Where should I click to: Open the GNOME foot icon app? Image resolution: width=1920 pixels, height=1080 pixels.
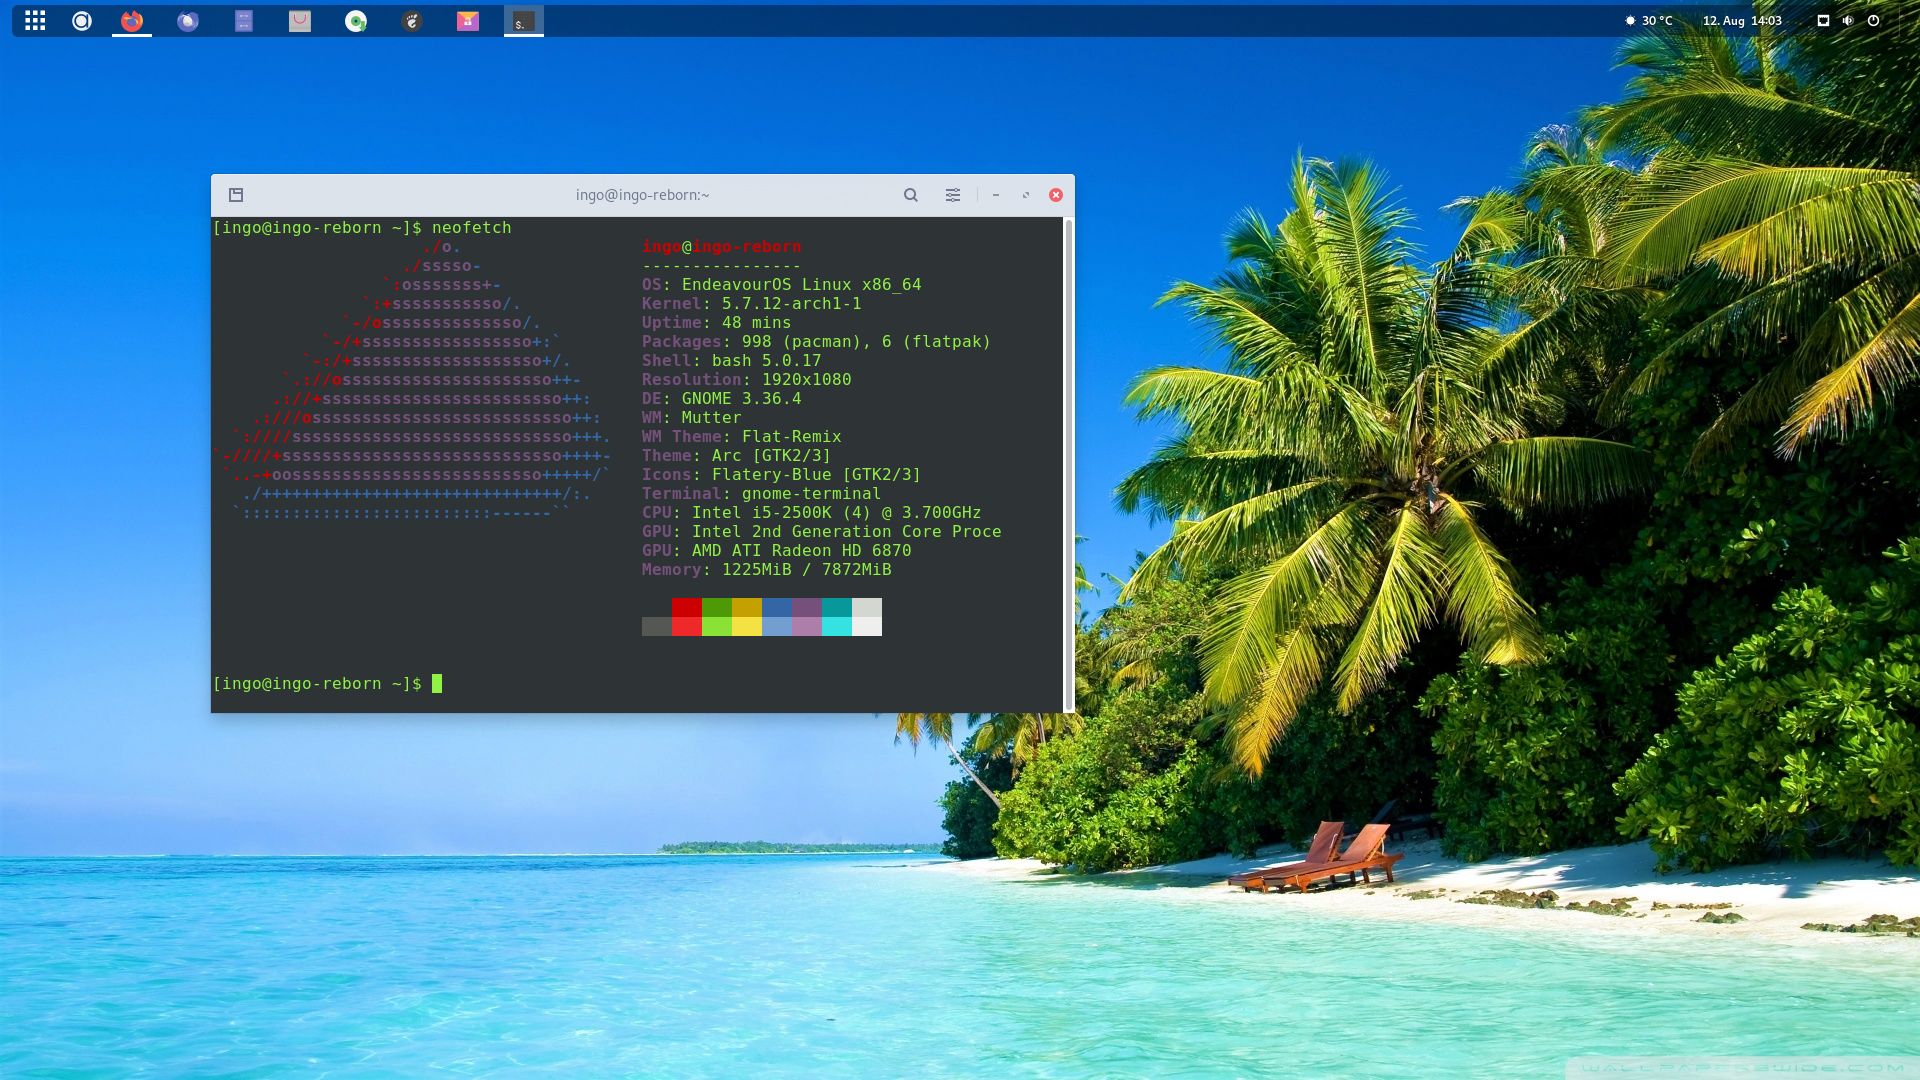(412, 21)
